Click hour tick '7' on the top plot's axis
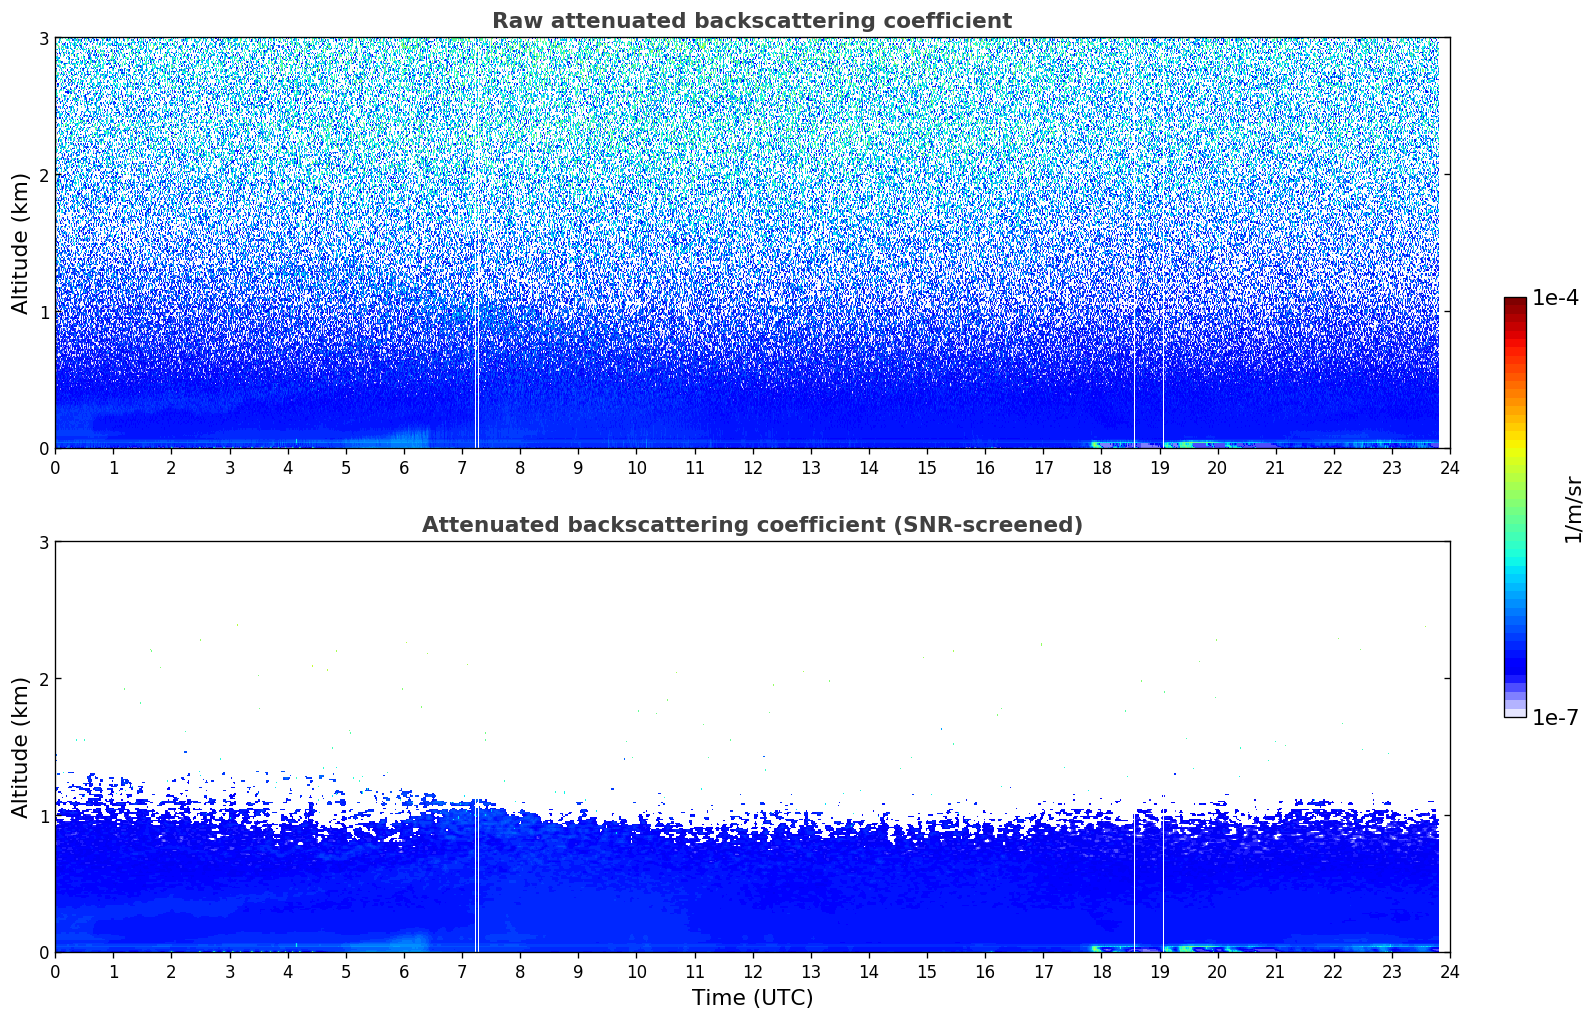The height and width of the screenshot is (1020, 1595). click(x=462, y=468)
